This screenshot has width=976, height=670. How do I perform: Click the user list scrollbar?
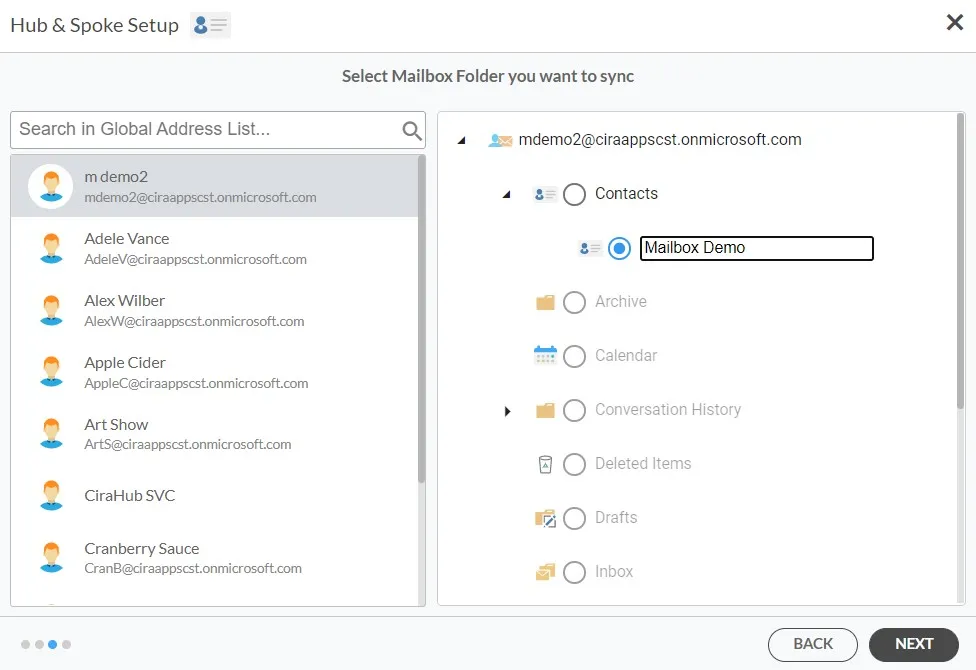[421, 319]
